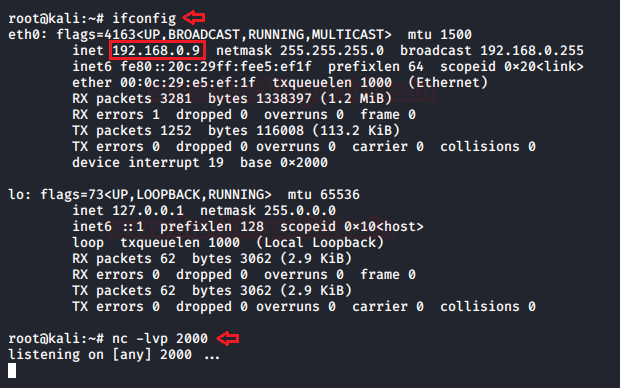Image resolution: width=620 pixels, height=388 pixels.
Task: Click the 'RX packets 3281' text
Action: [132, 98]
